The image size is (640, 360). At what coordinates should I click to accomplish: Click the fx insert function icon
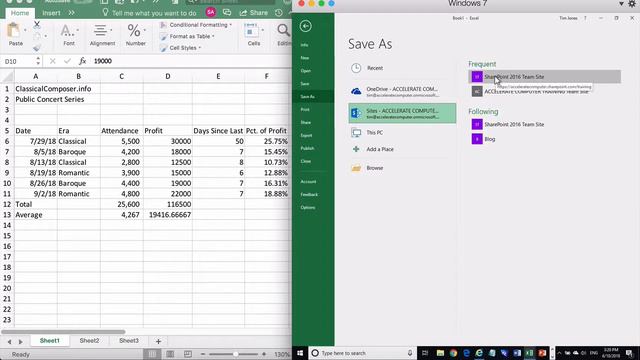(x=82, y=61)
